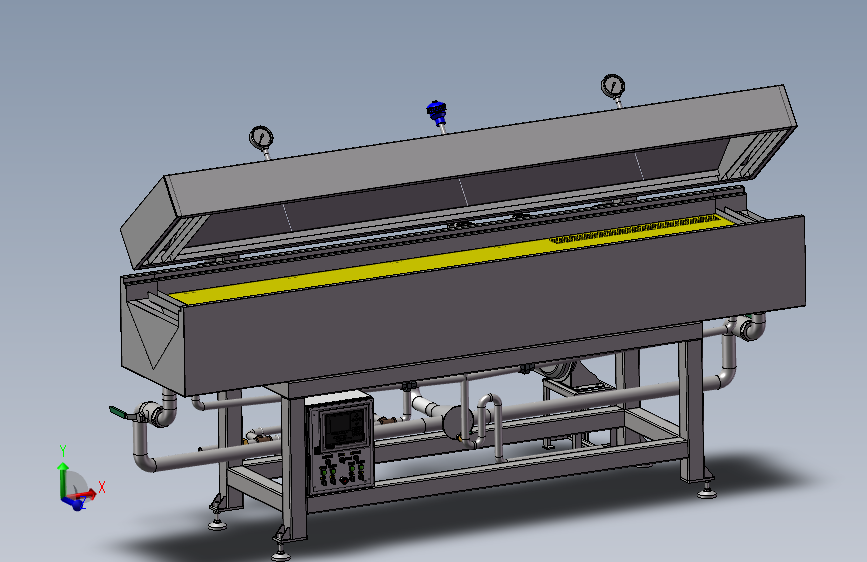The height and width of the screenshot is (562, 867).
Task: Select the red emergency button on control panel
Action: tap(343, 480)
